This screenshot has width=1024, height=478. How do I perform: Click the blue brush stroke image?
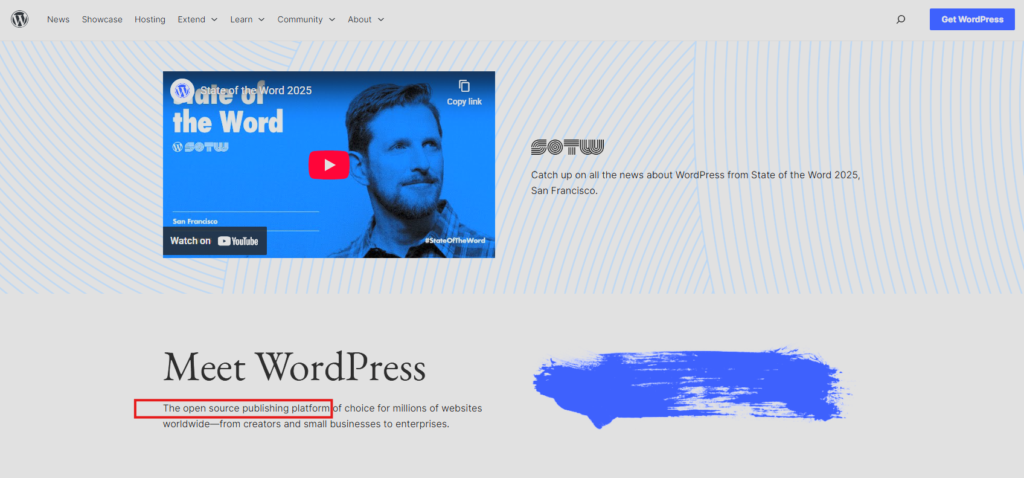(692, 387)
